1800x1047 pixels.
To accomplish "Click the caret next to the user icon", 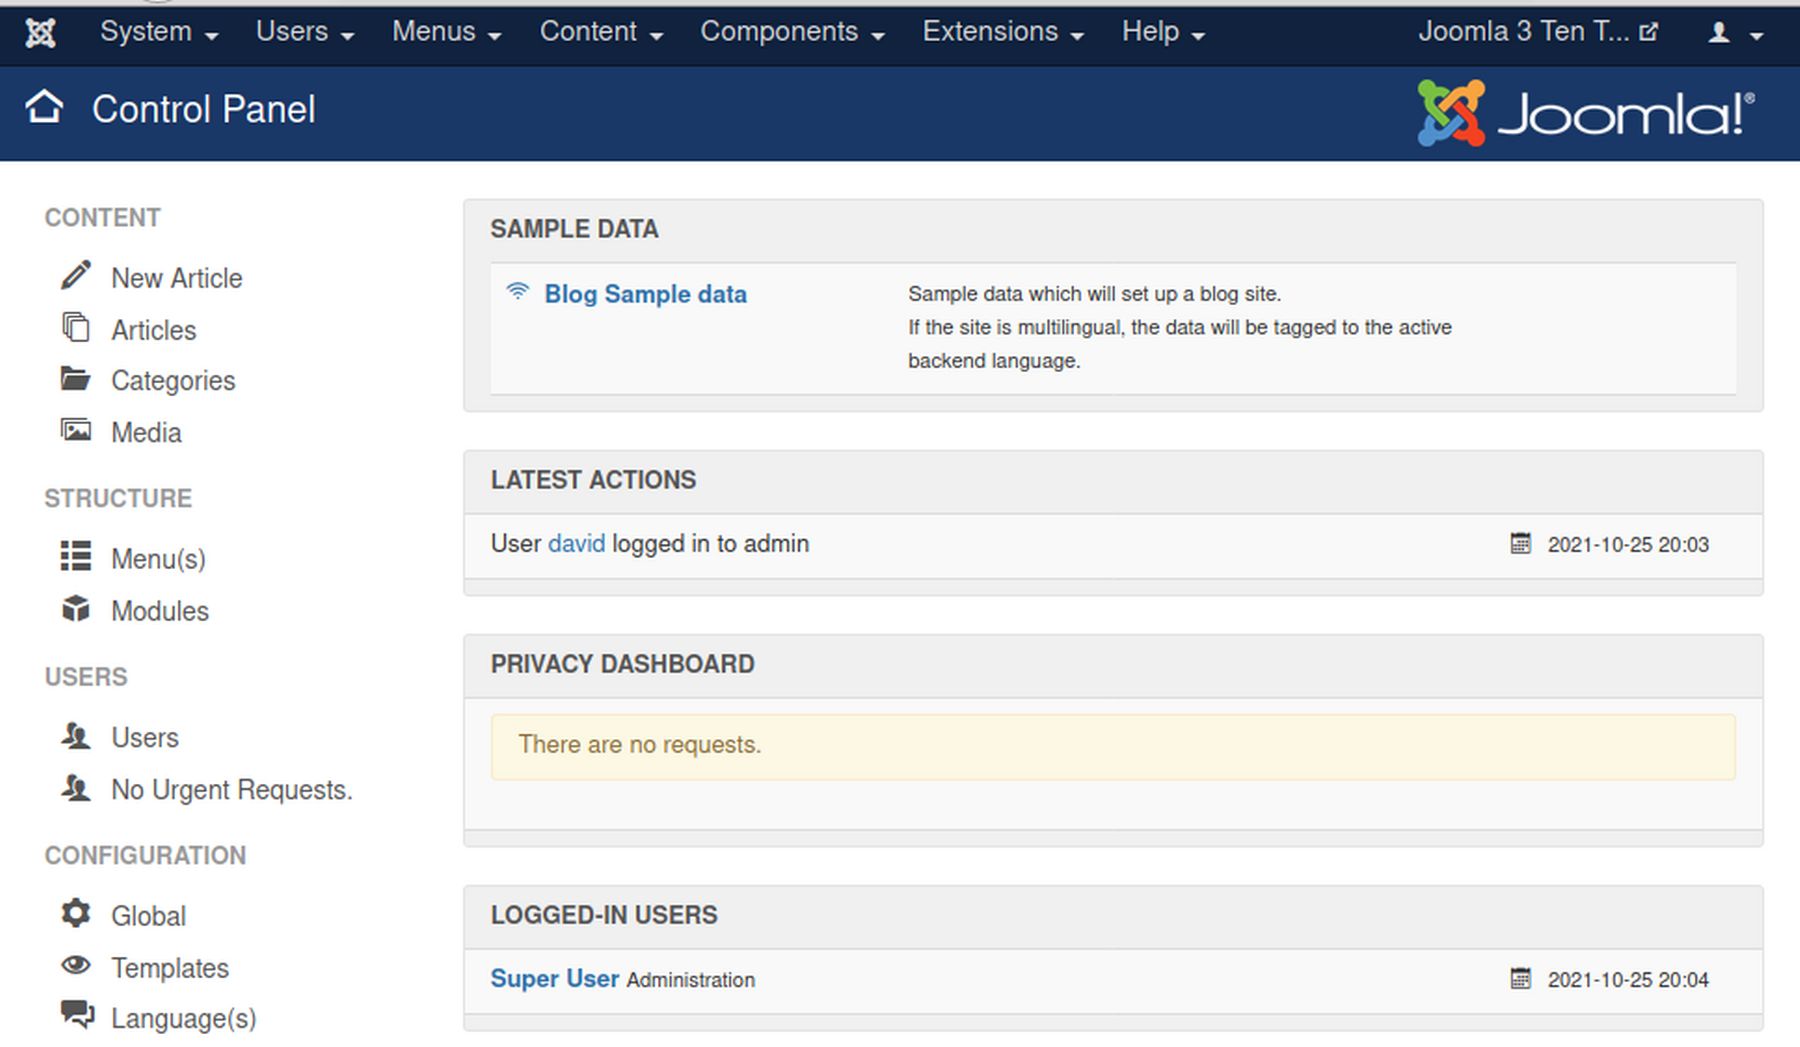I will [x=1757, y=36].
